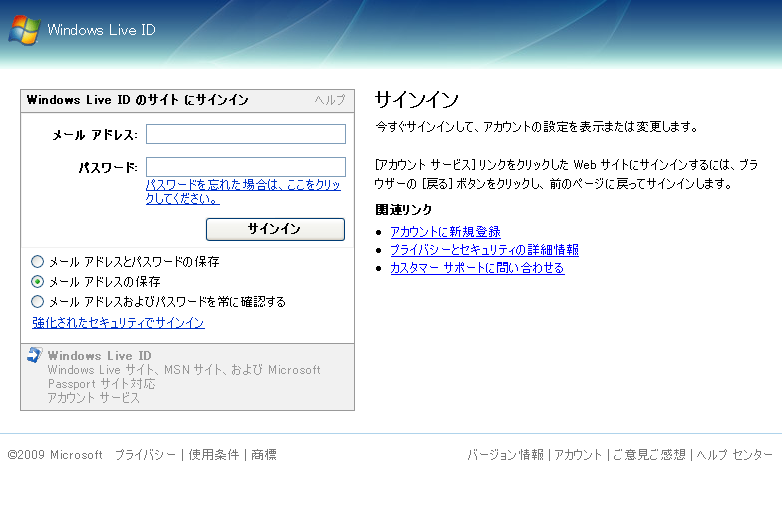Focus the メール アドレス input field
This screenshot has height=521, width=782.
(x=245, y=134)
